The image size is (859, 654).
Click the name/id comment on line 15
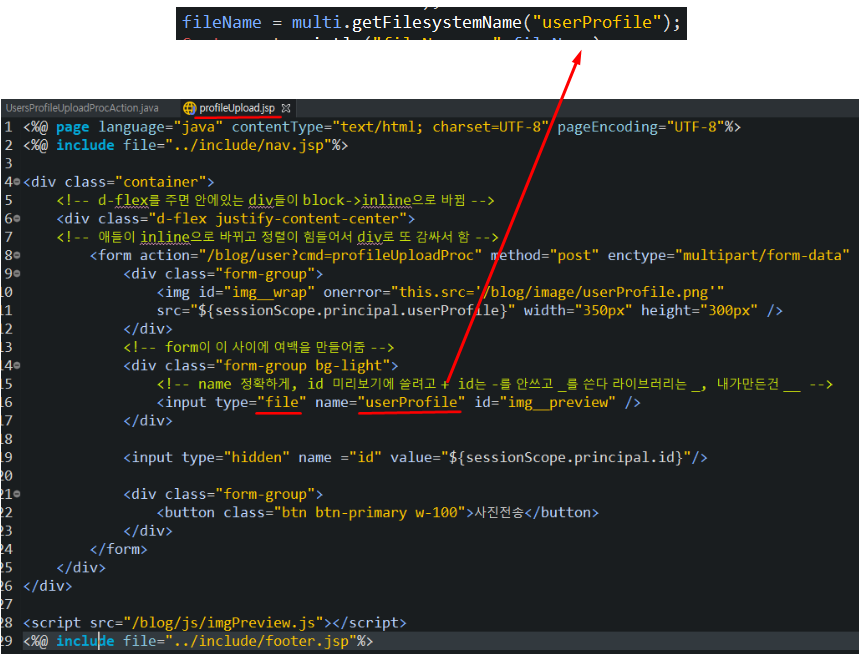[494, 384]
